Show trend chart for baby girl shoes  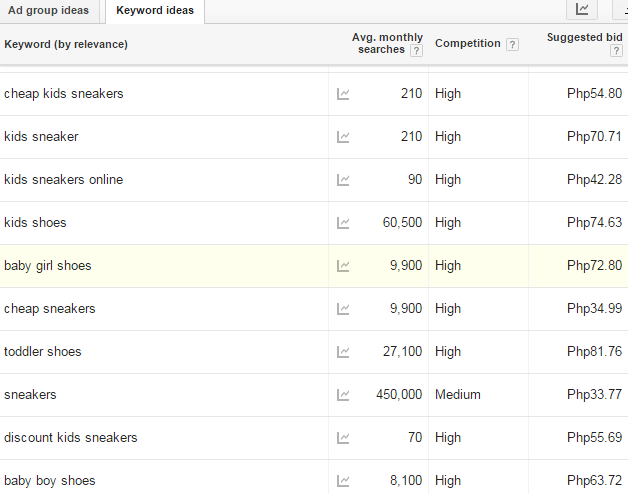[343, 266]
